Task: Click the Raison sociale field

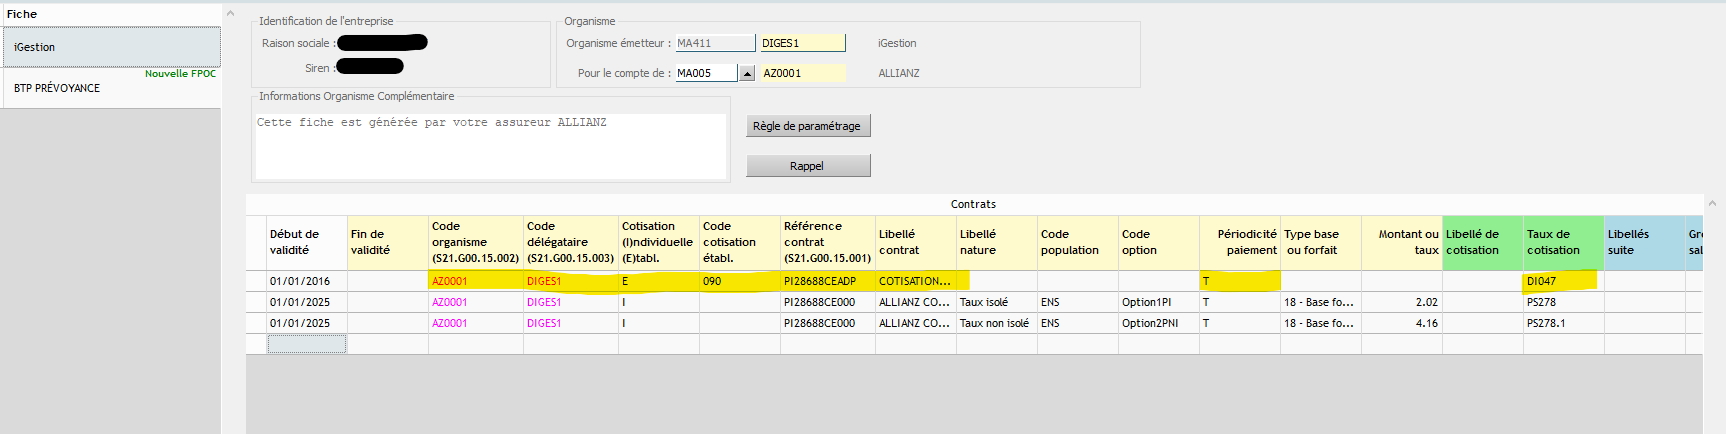Action: (382, 42)
